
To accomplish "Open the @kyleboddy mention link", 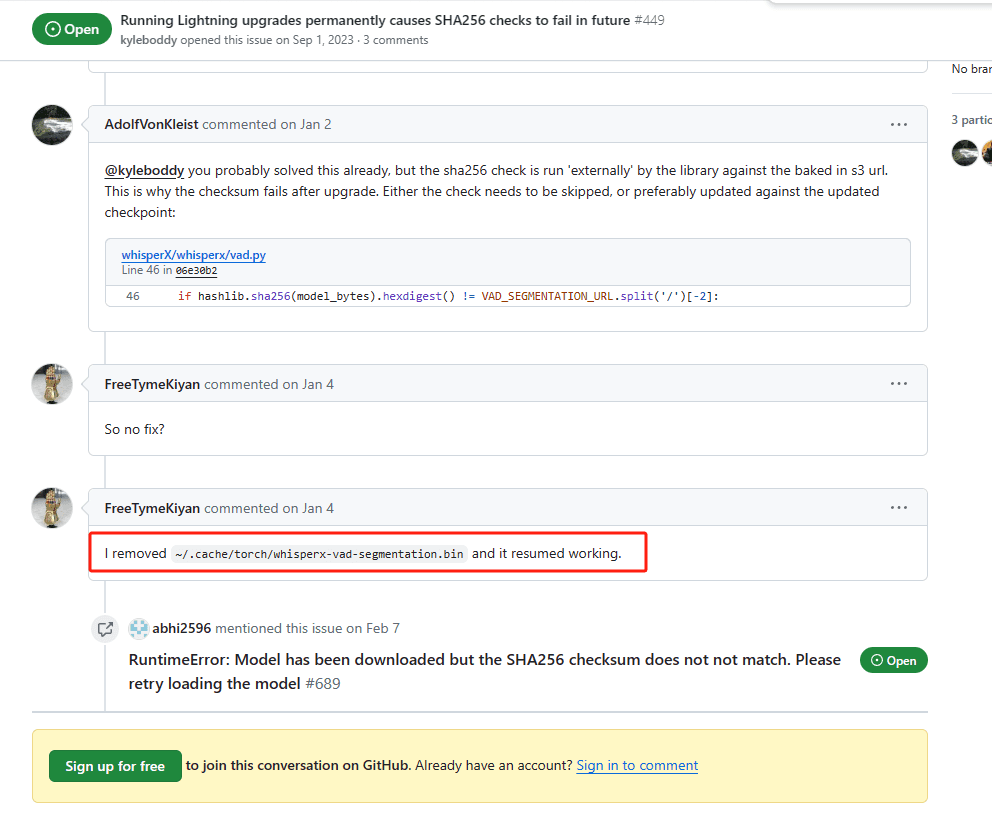I will tap(144, 171).
